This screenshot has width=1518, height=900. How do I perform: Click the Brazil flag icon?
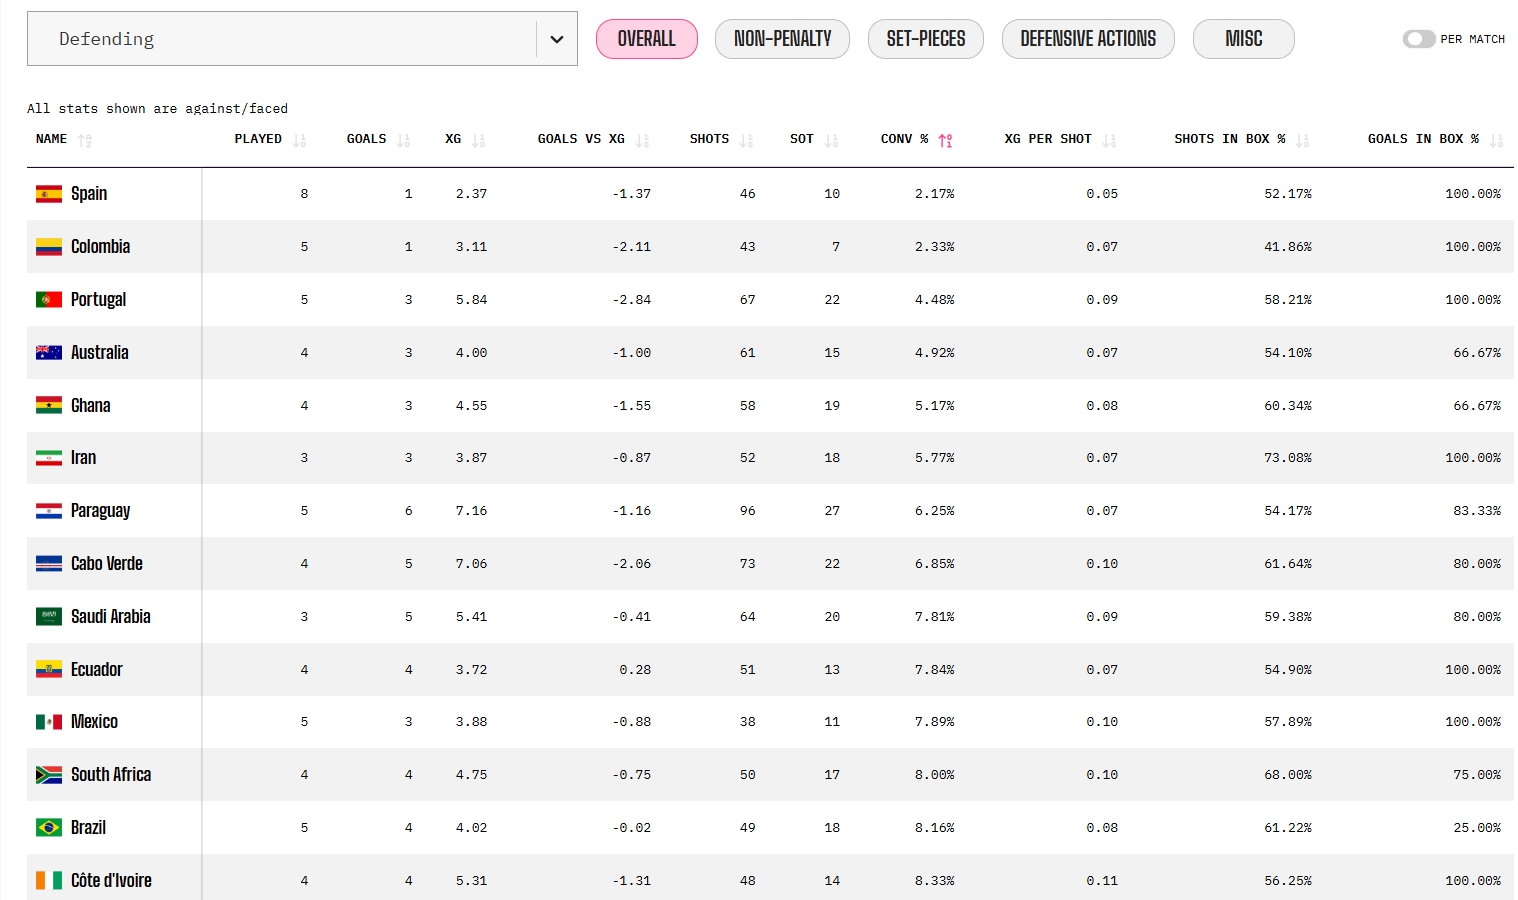click(x=49, y=828)
